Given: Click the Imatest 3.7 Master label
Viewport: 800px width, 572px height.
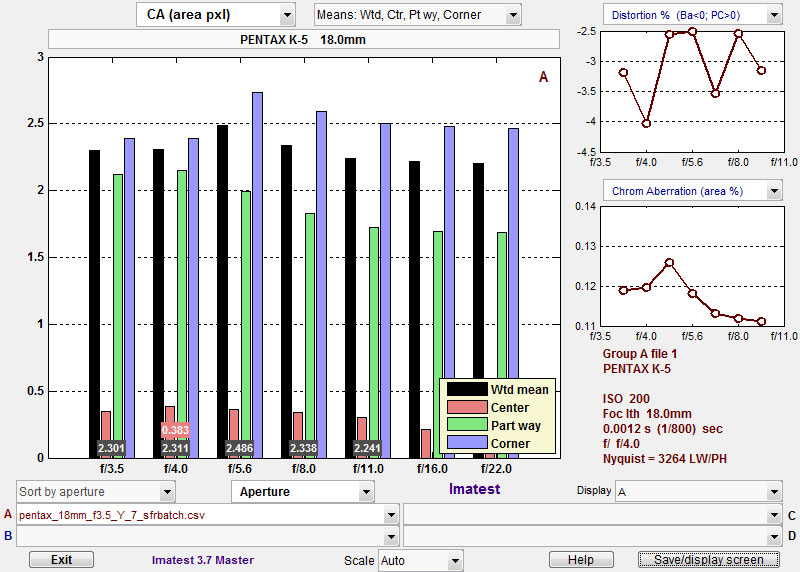Looking at the screenshot, I should (203, 560).
